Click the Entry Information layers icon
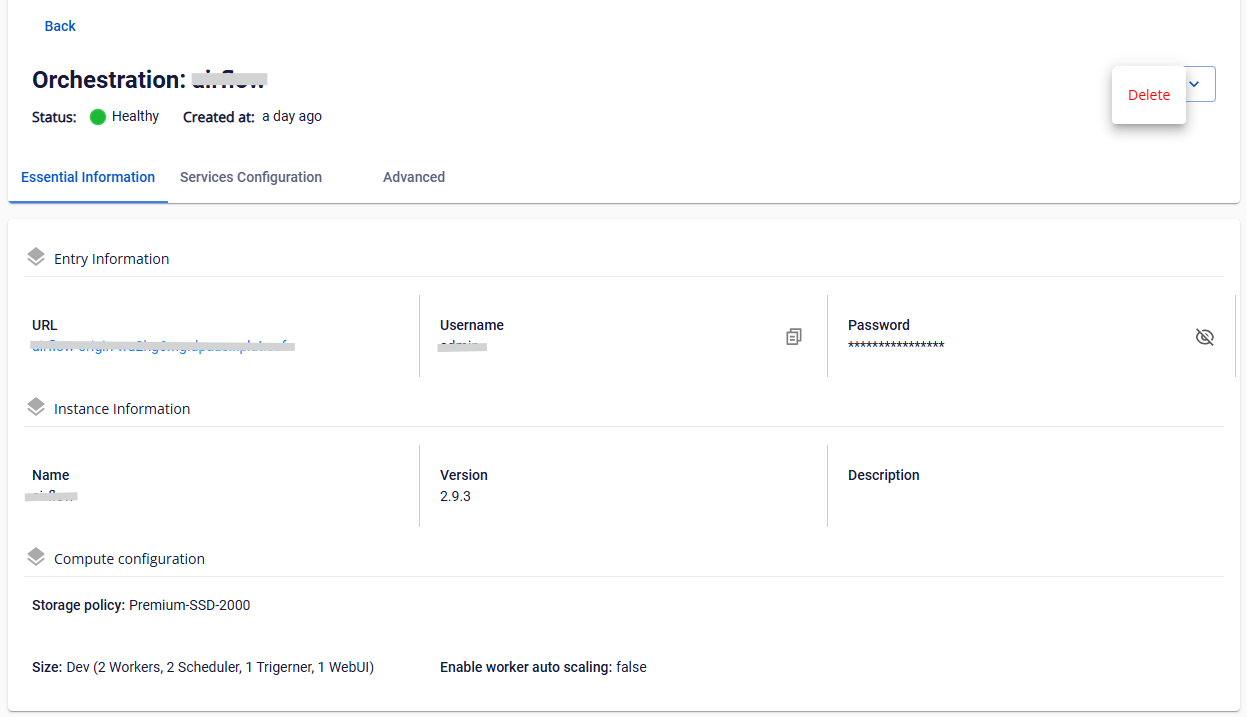This screenshot has height=717, width=1247. point(36,257)
